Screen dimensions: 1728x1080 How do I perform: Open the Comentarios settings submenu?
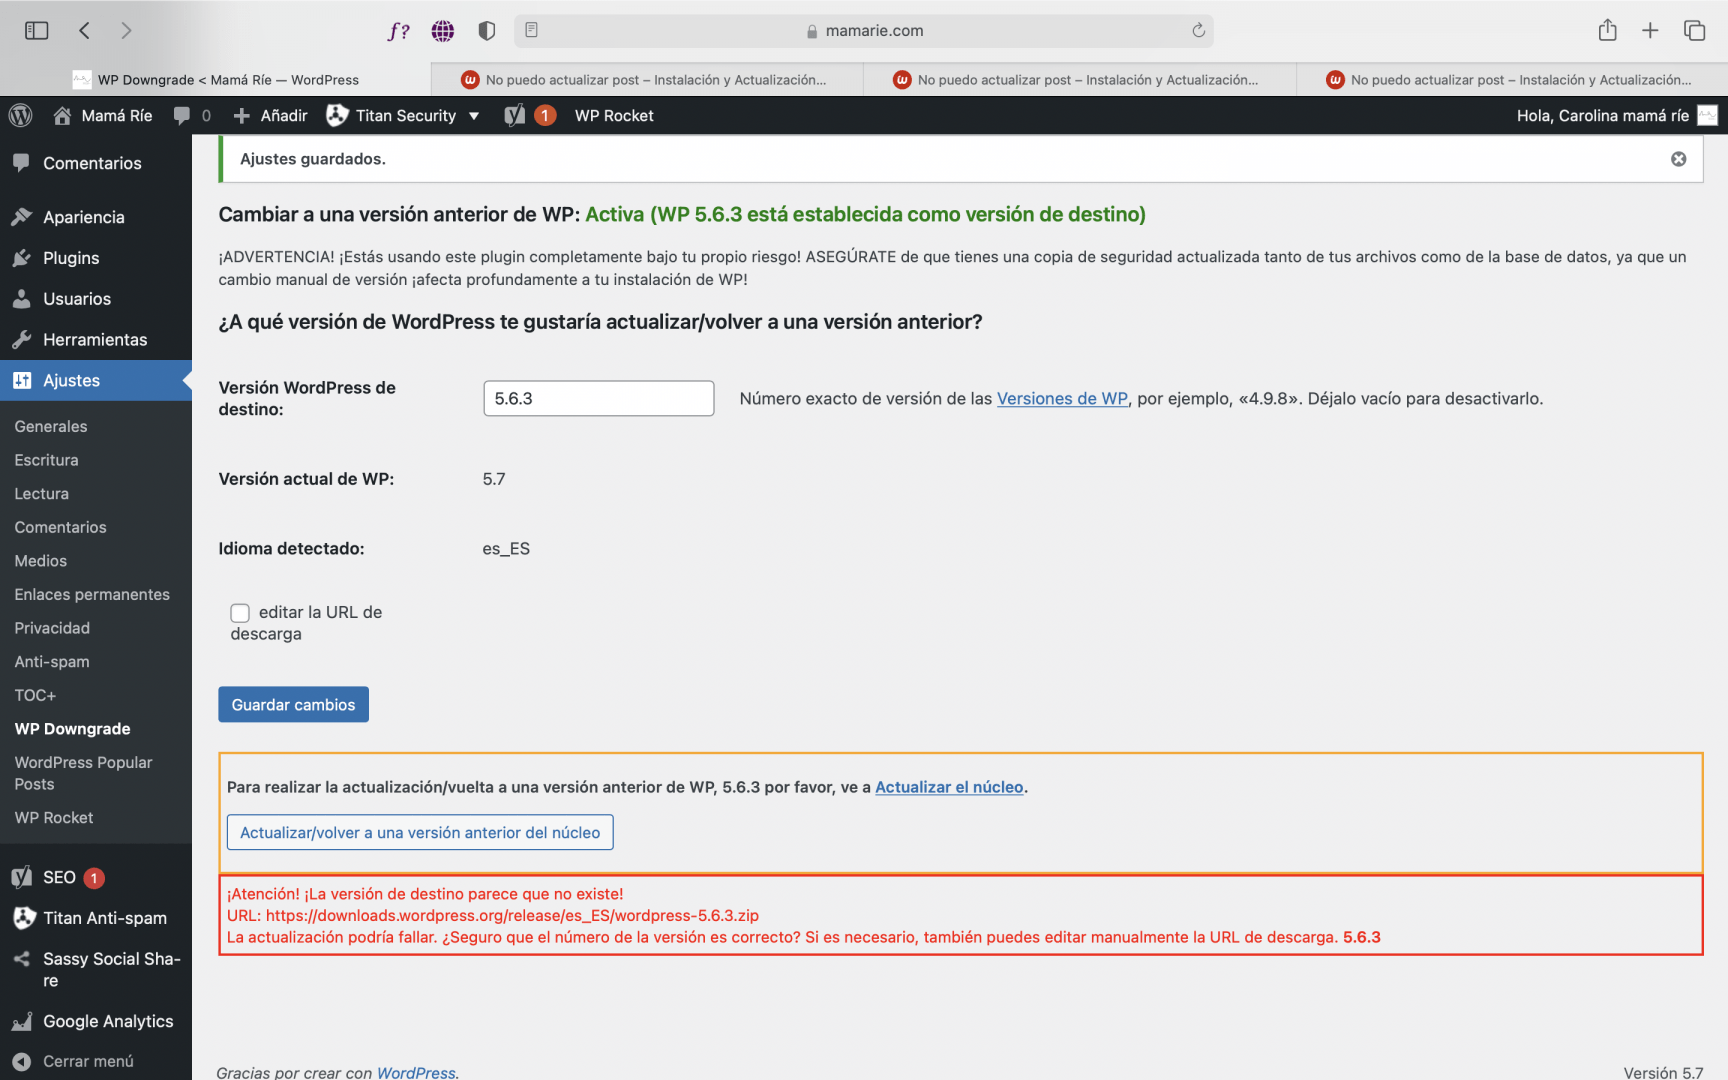pyautogui.click(x=60, y=528)
